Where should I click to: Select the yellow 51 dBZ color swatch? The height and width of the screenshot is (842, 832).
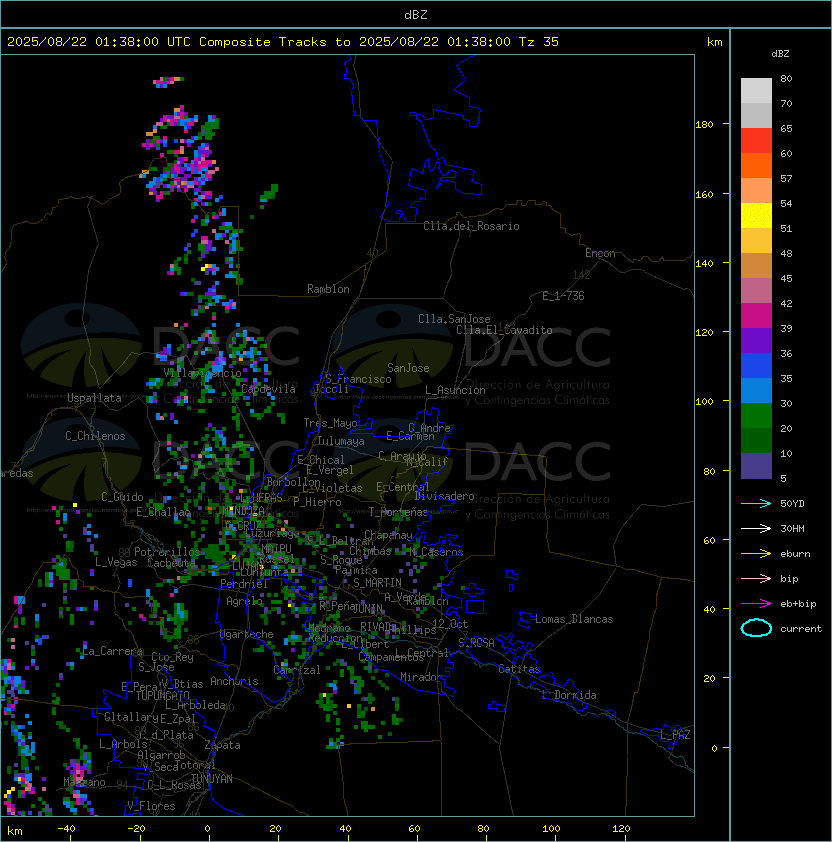[756, 216]
